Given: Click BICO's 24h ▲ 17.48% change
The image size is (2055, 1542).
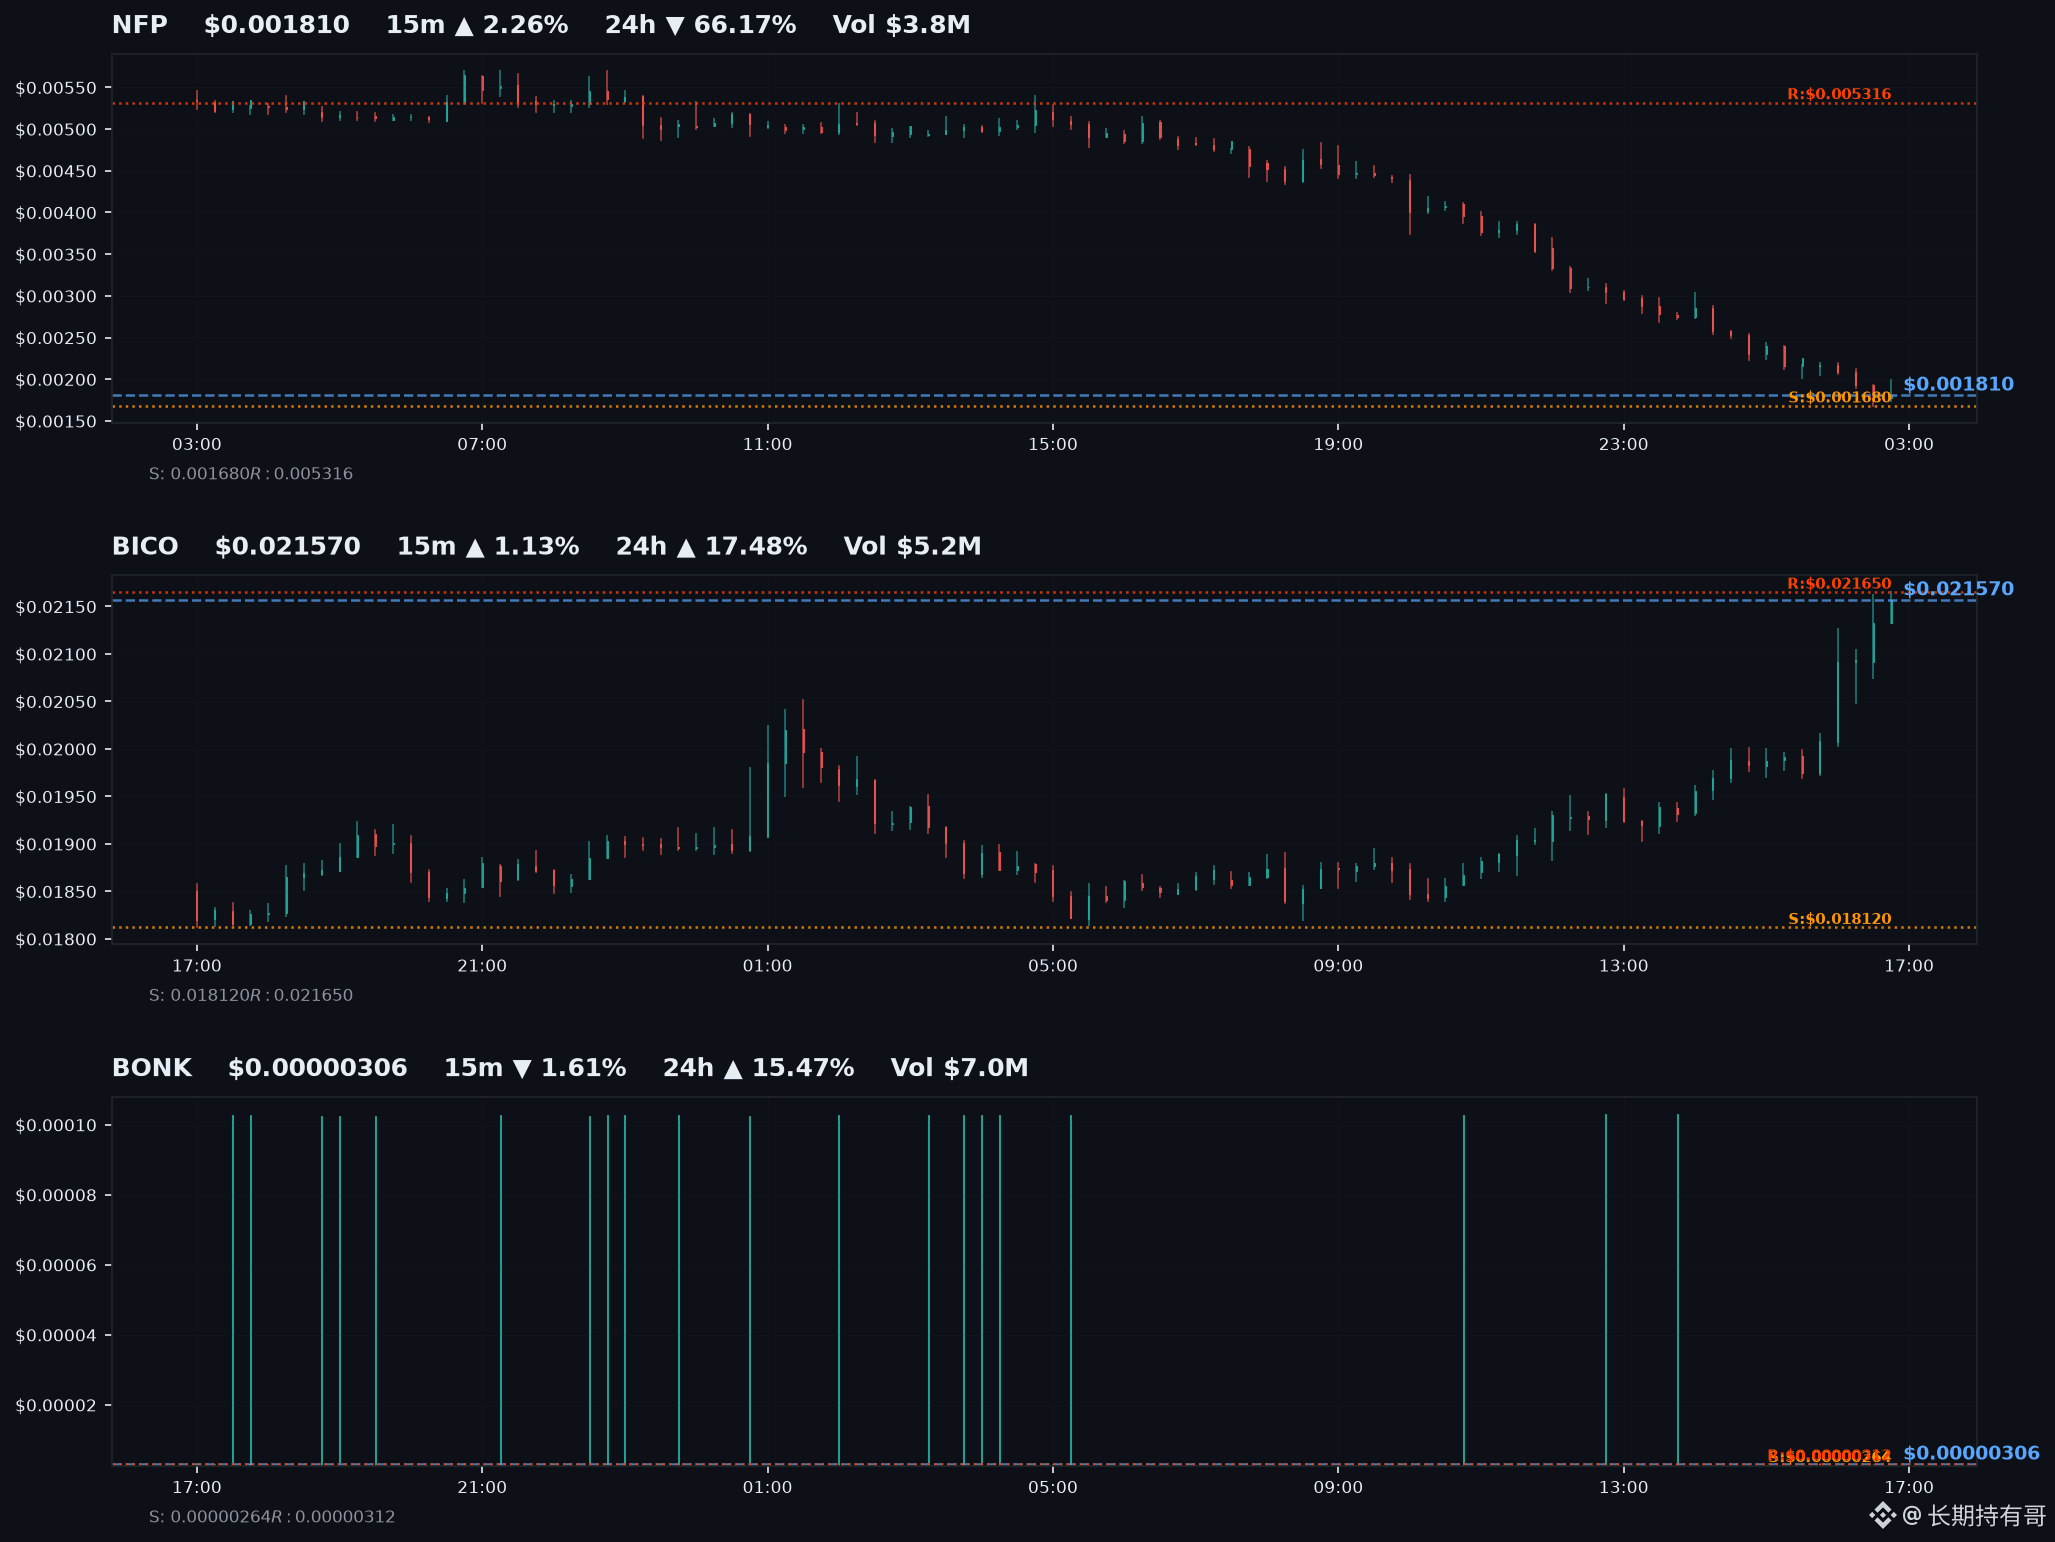Looking at the screenshot, I should click(711, 546).
